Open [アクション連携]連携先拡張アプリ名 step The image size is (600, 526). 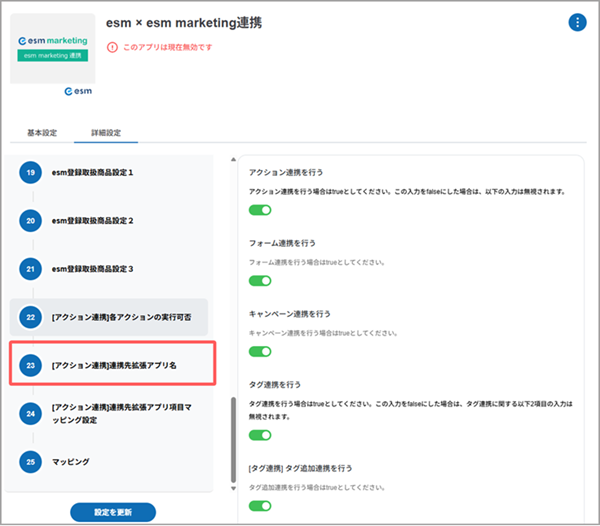114,366
